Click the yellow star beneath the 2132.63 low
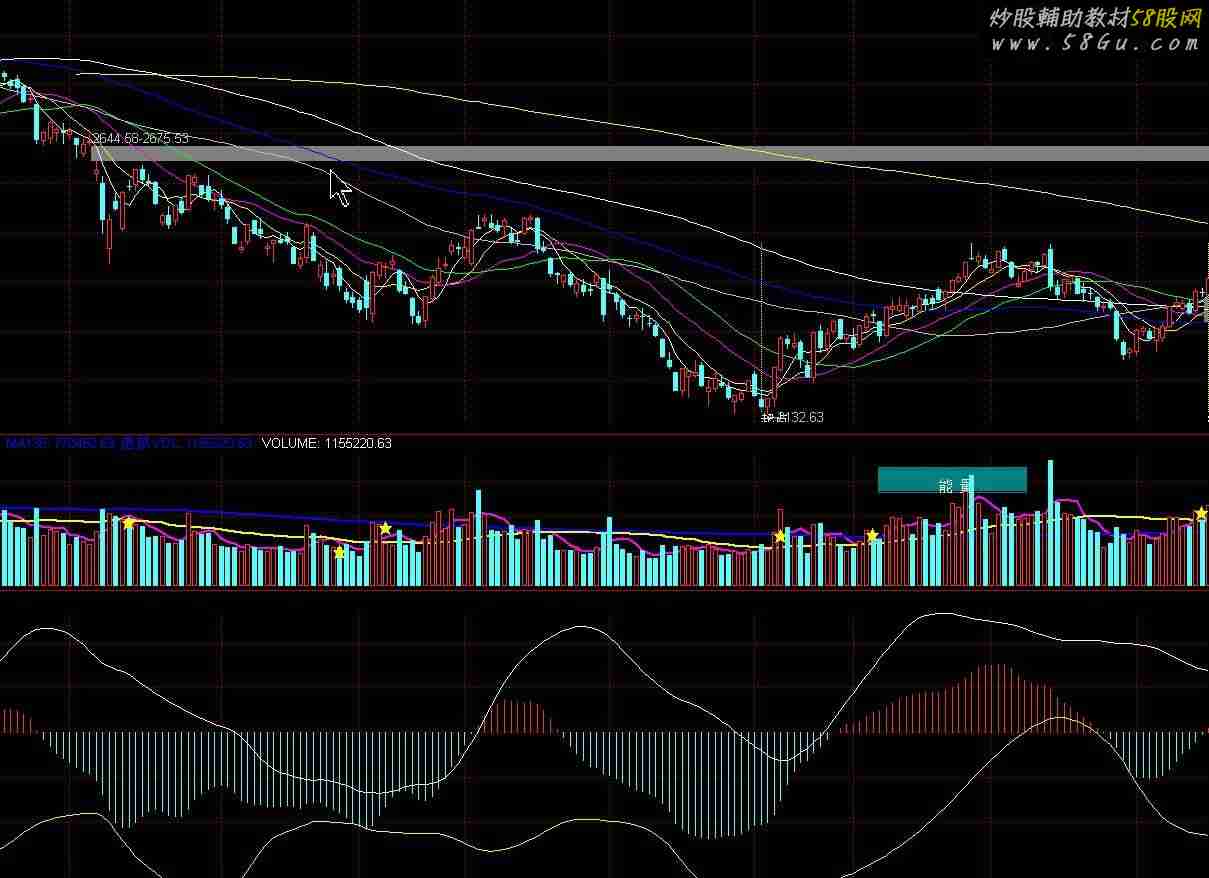The width and height of the screenshot is (1209, 878). point(780,537)
